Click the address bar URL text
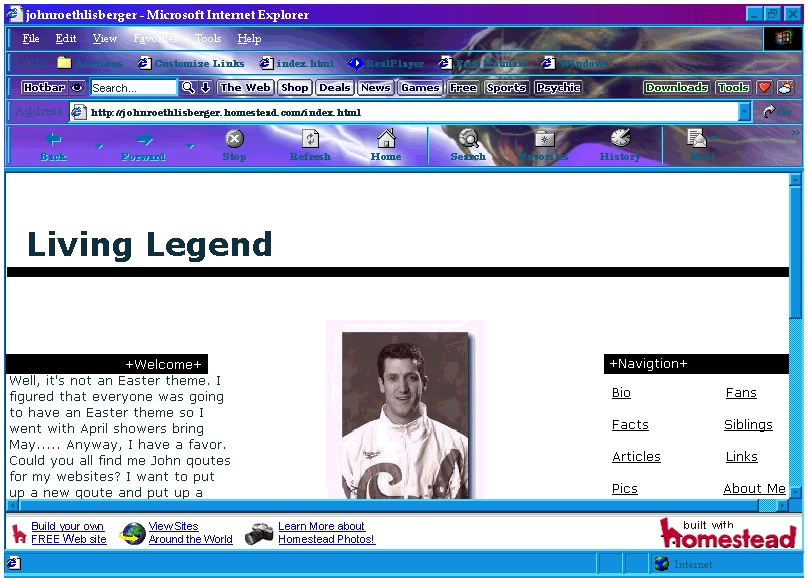Viewport: 808px width, 578px height. (226, 112)
